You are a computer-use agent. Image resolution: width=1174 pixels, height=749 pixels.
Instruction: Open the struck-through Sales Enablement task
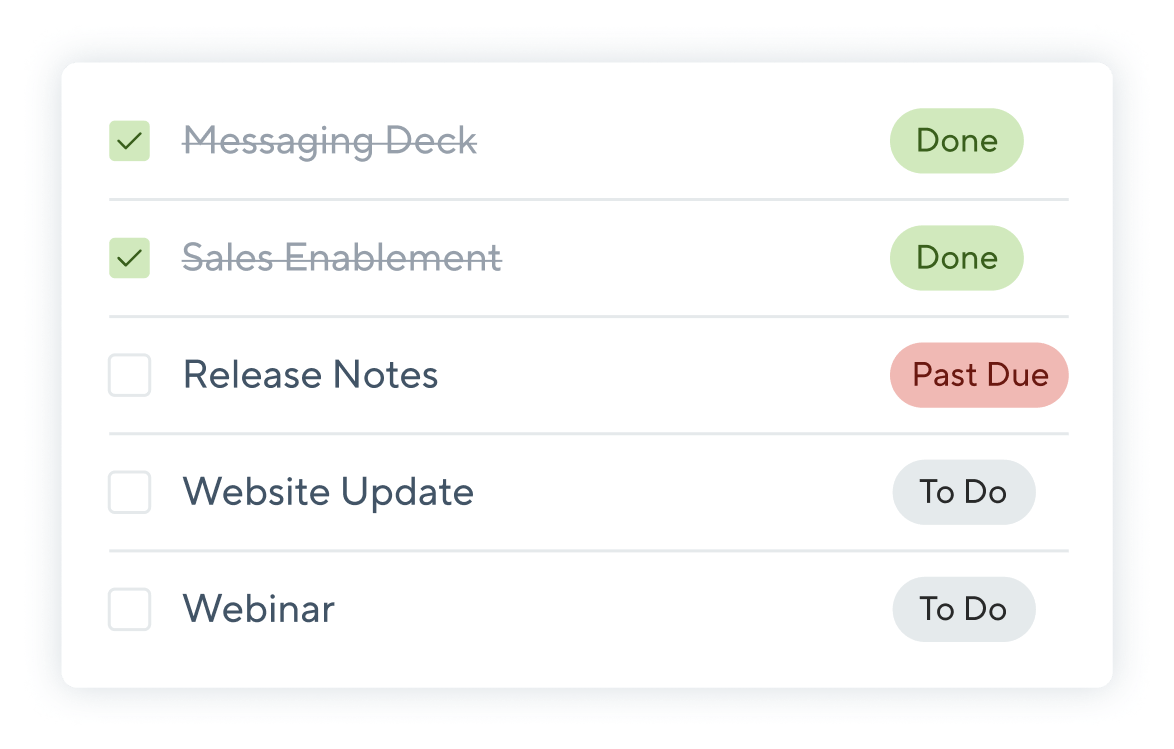point(342,258)
